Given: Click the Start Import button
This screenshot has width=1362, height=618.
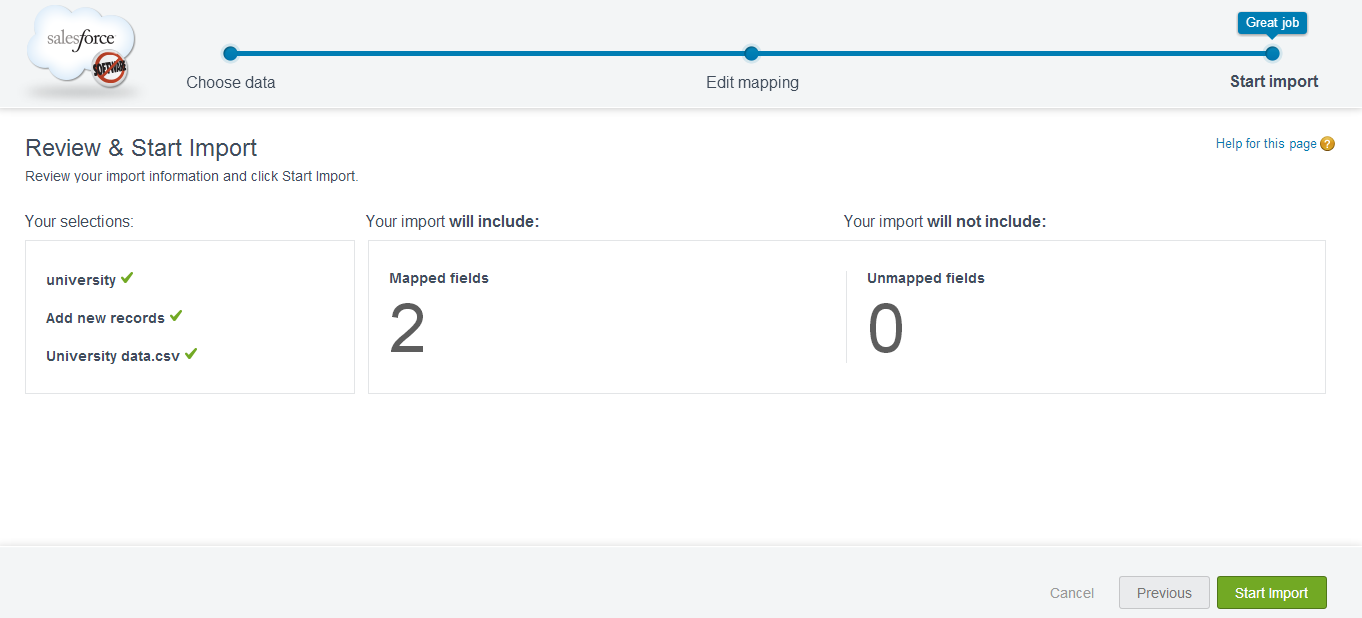Looking at the screenshot, I should pyautogui.click(x=1272, y=593).
